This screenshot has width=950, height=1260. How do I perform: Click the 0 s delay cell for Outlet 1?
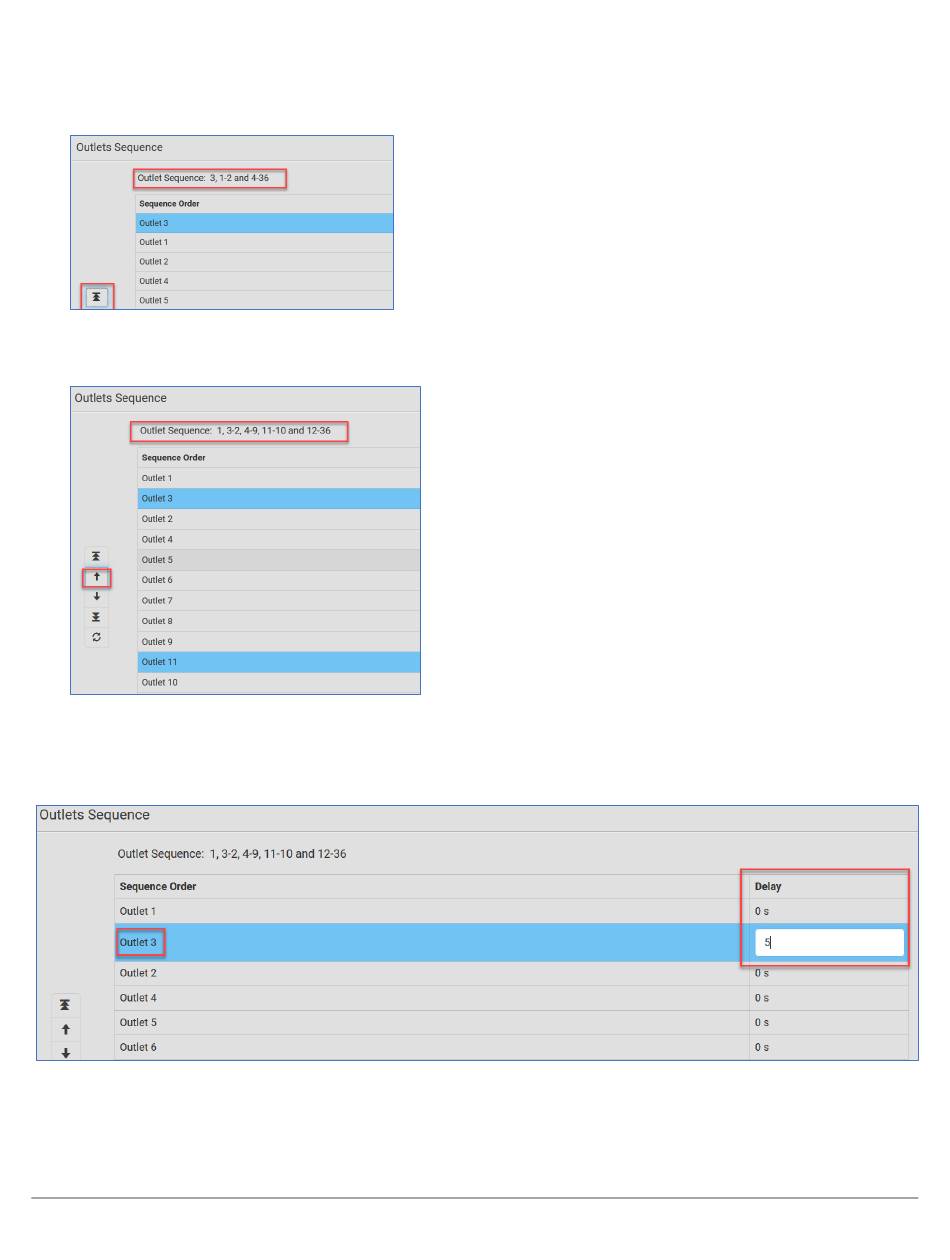(828, 911)
